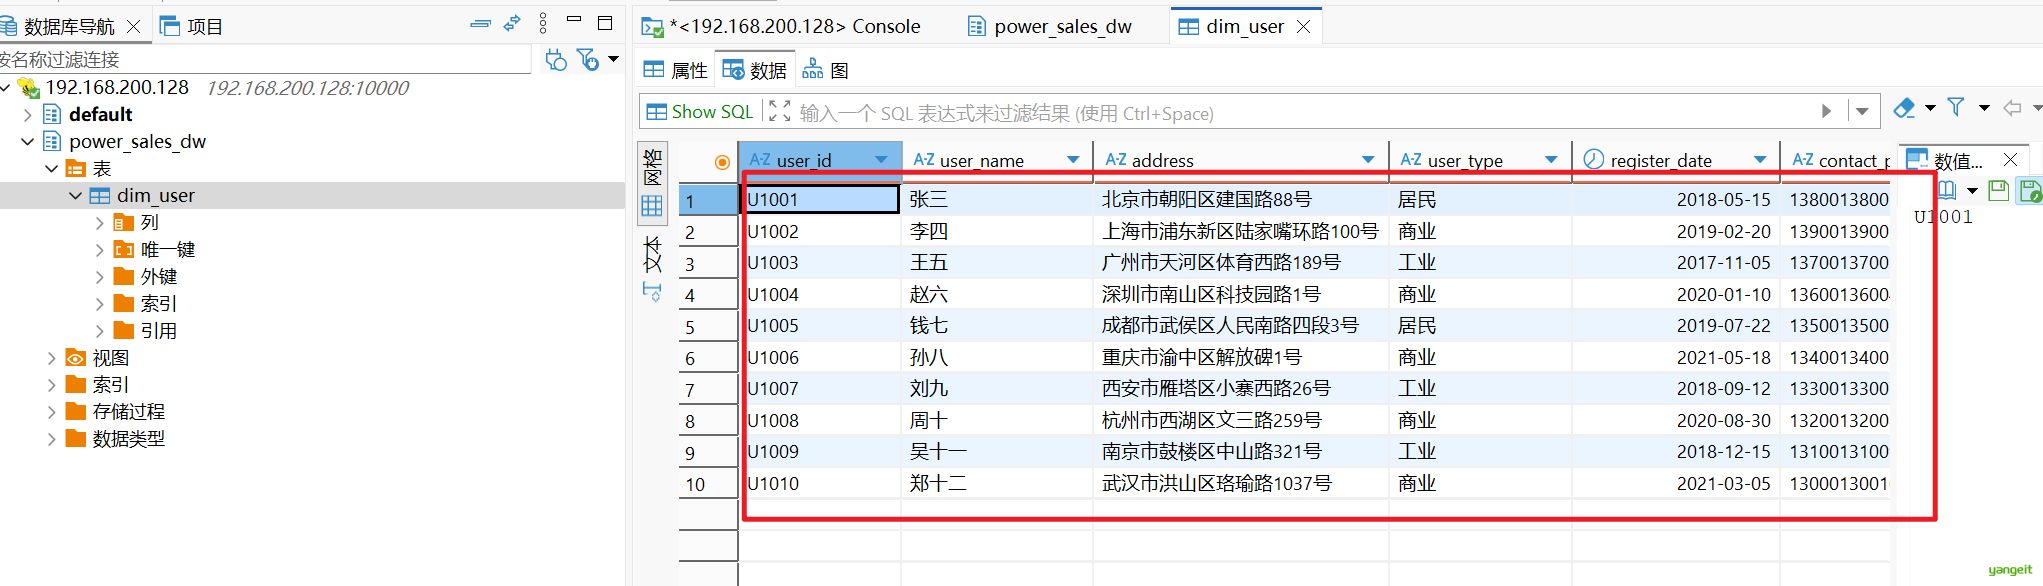Open the power_sales_dw editor tab
This screenshot has width=2043, height=586.
[x=1050, y=27]
